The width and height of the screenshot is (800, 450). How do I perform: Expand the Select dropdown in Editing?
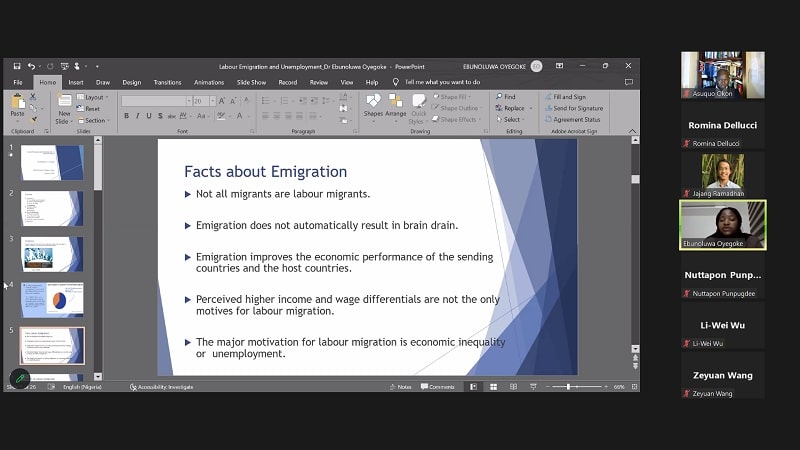(x=511, y=119)
